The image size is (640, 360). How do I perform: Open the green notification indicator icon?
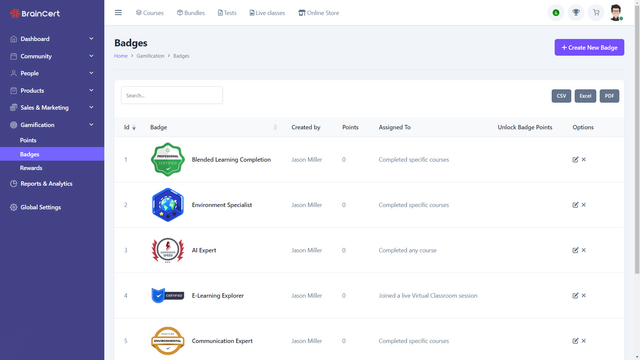[x=556, y=13]
